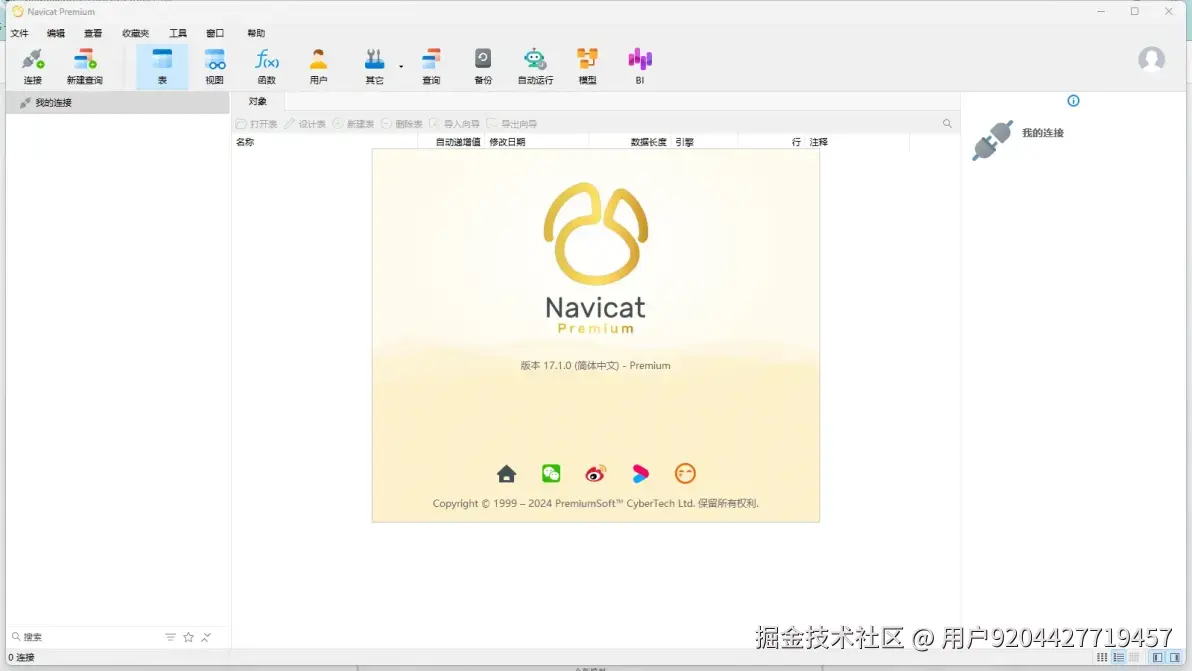Screen dimensions: 1192x671
Task: Expand the dropdown arrow beside 其它
Action: [x=401, y=67]
